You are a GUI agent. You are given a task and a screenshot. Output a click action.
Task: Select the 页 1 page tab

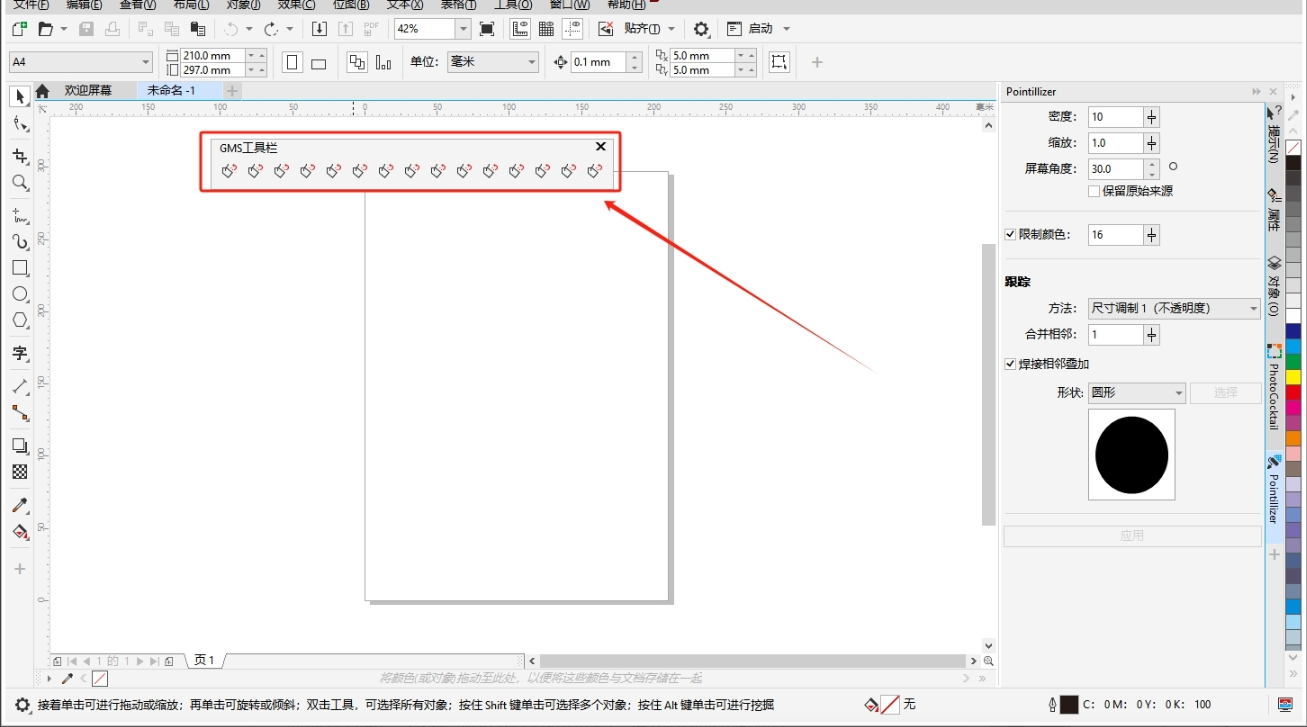(205, 660)
